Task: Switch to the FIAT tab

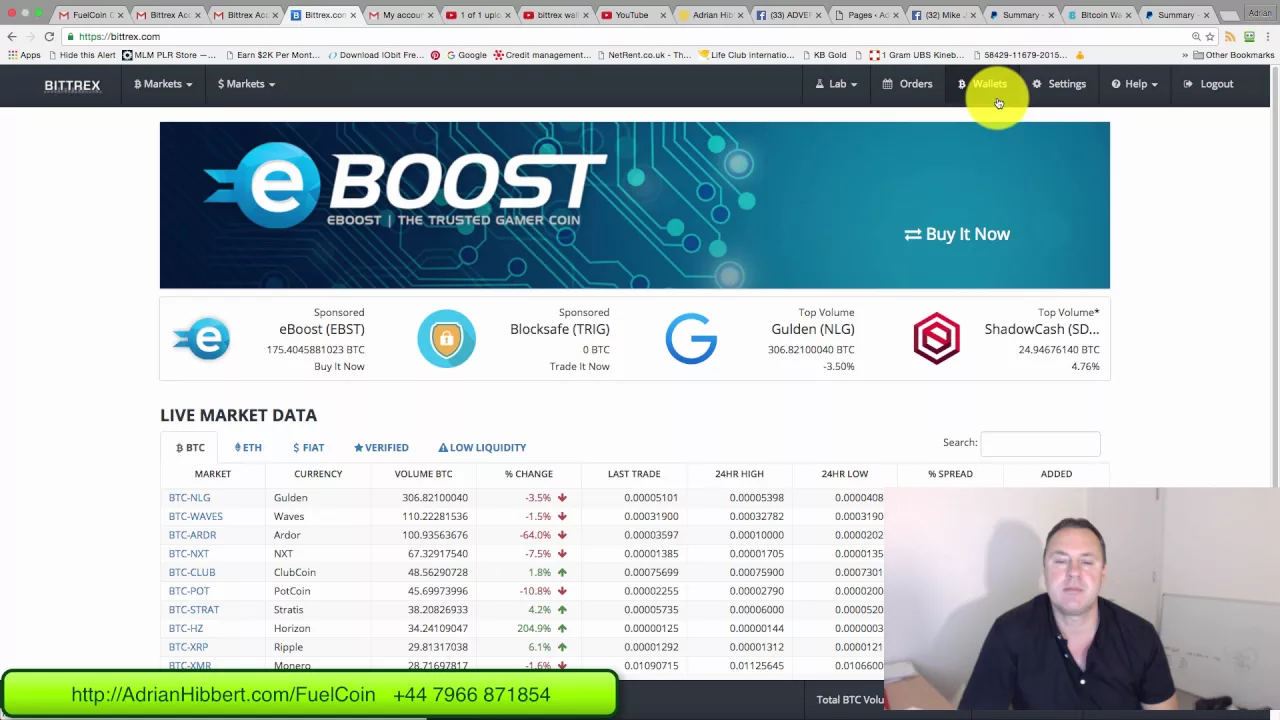Action: pyautogui.click(x=308, y=447)
